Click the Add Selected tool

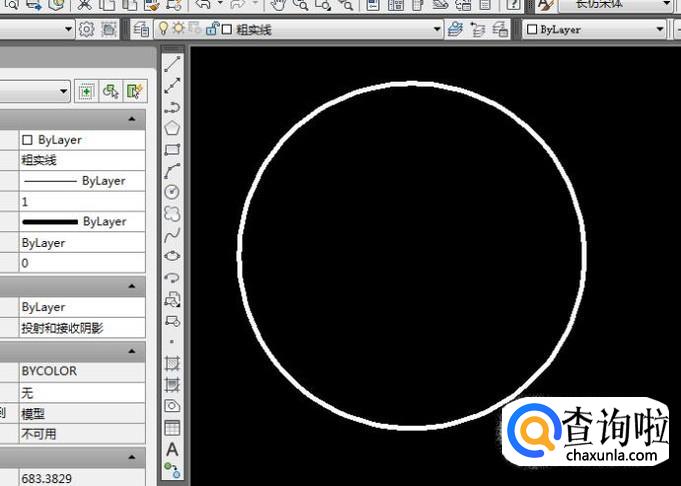[x=172, y=470]
